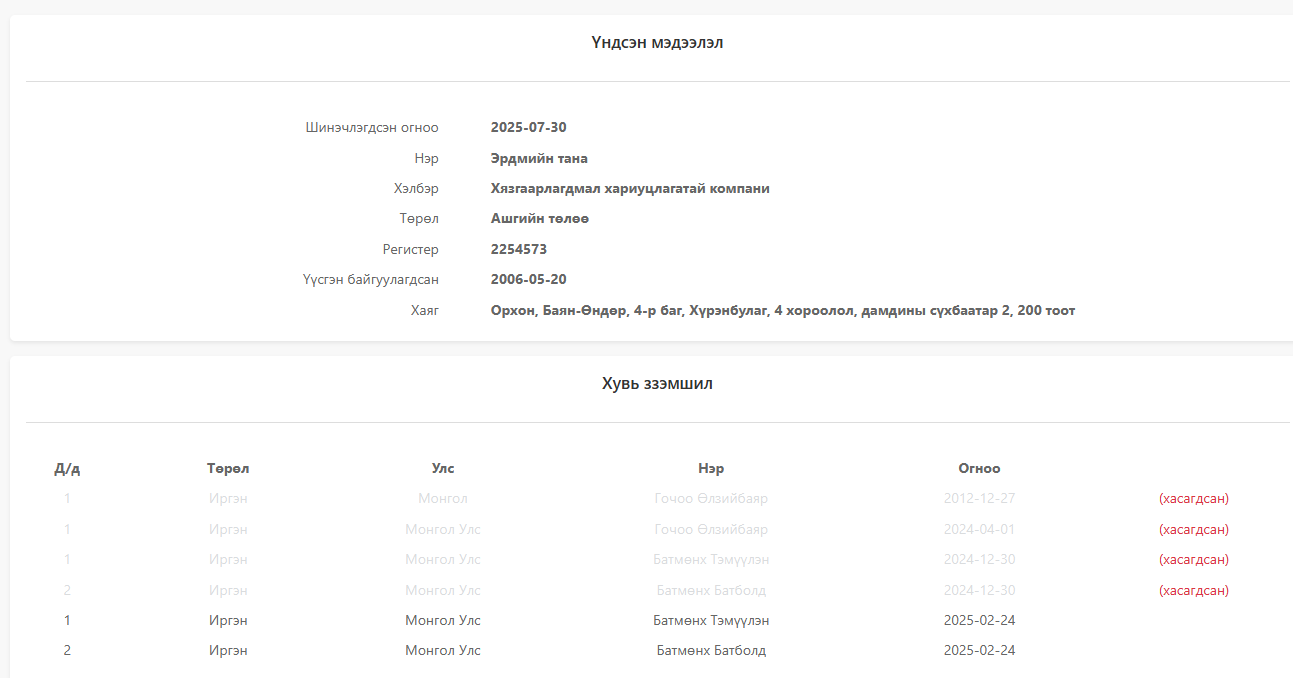Click the established date 2006-05-20
This screenshot has height=678, width=1293.
click(x=528, y=279)
